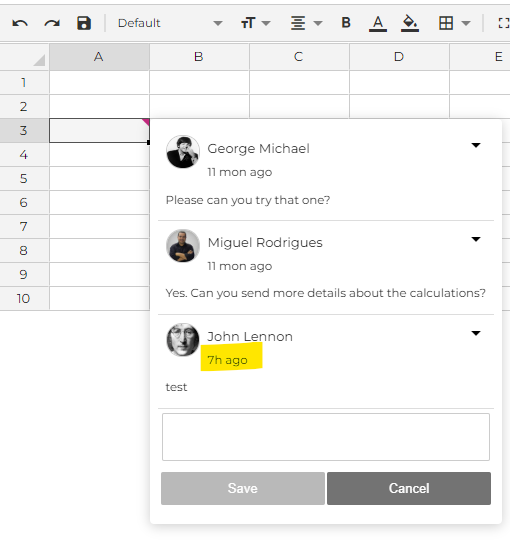
Task: Click cell A6
Action: pyautogui.click(x=99, y=203)
